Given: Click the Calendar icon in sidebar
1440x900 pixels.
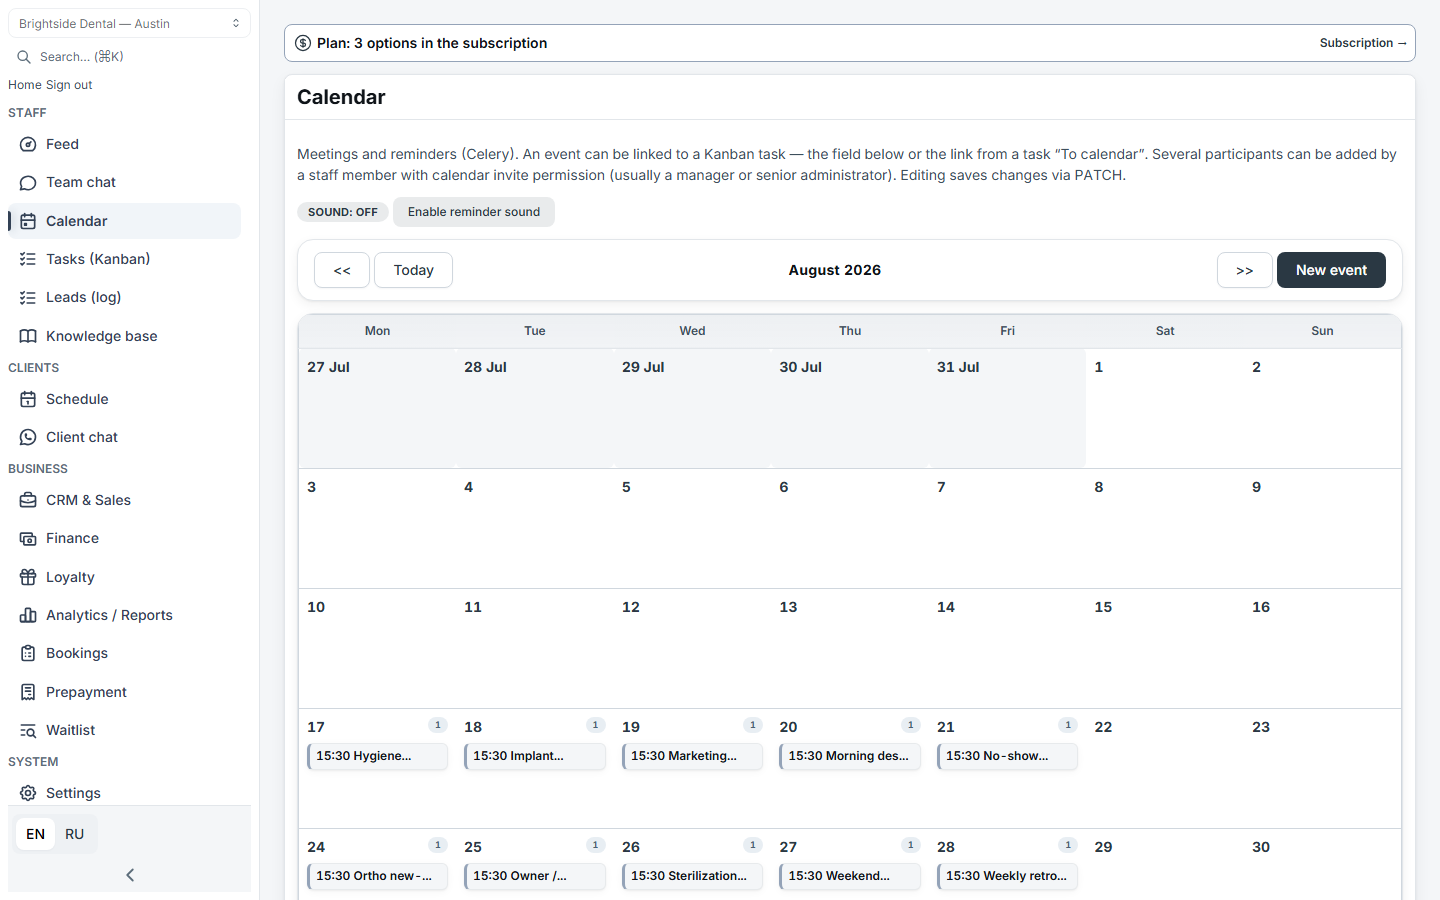Looking at the screenshot, I should (28, 221).
